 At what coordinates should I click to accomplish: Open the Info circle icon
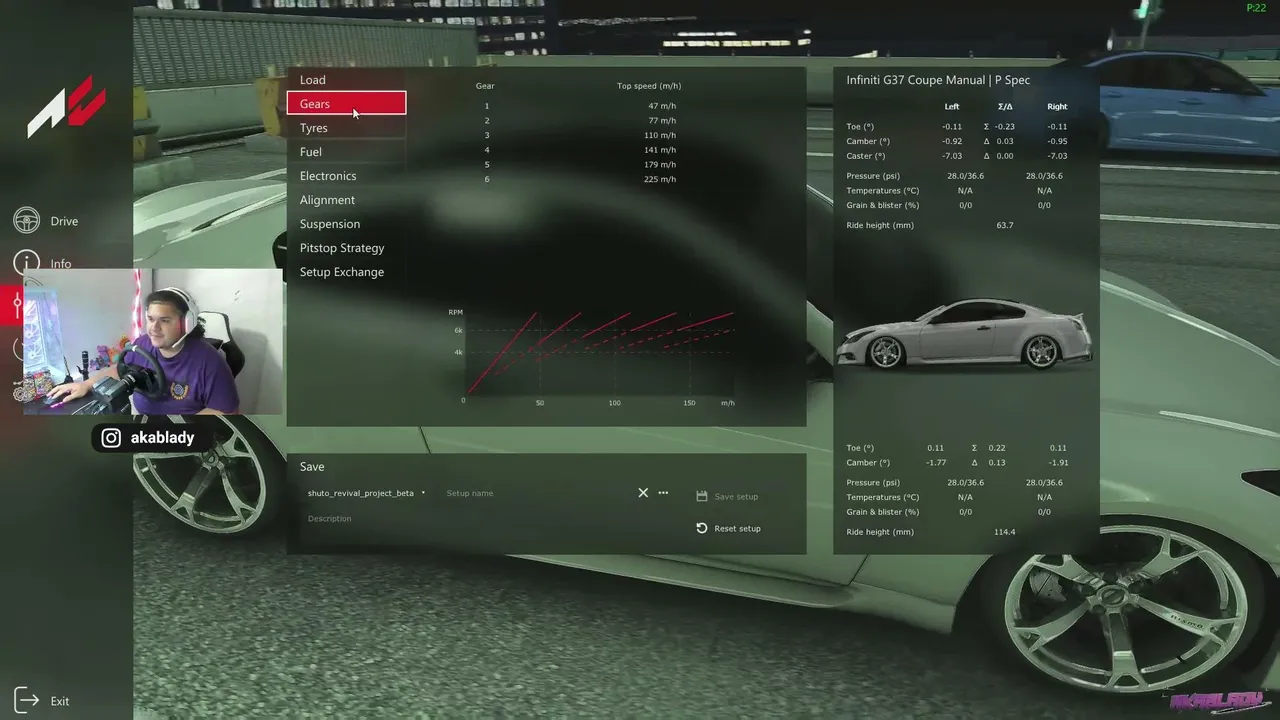tap(27, 263)
